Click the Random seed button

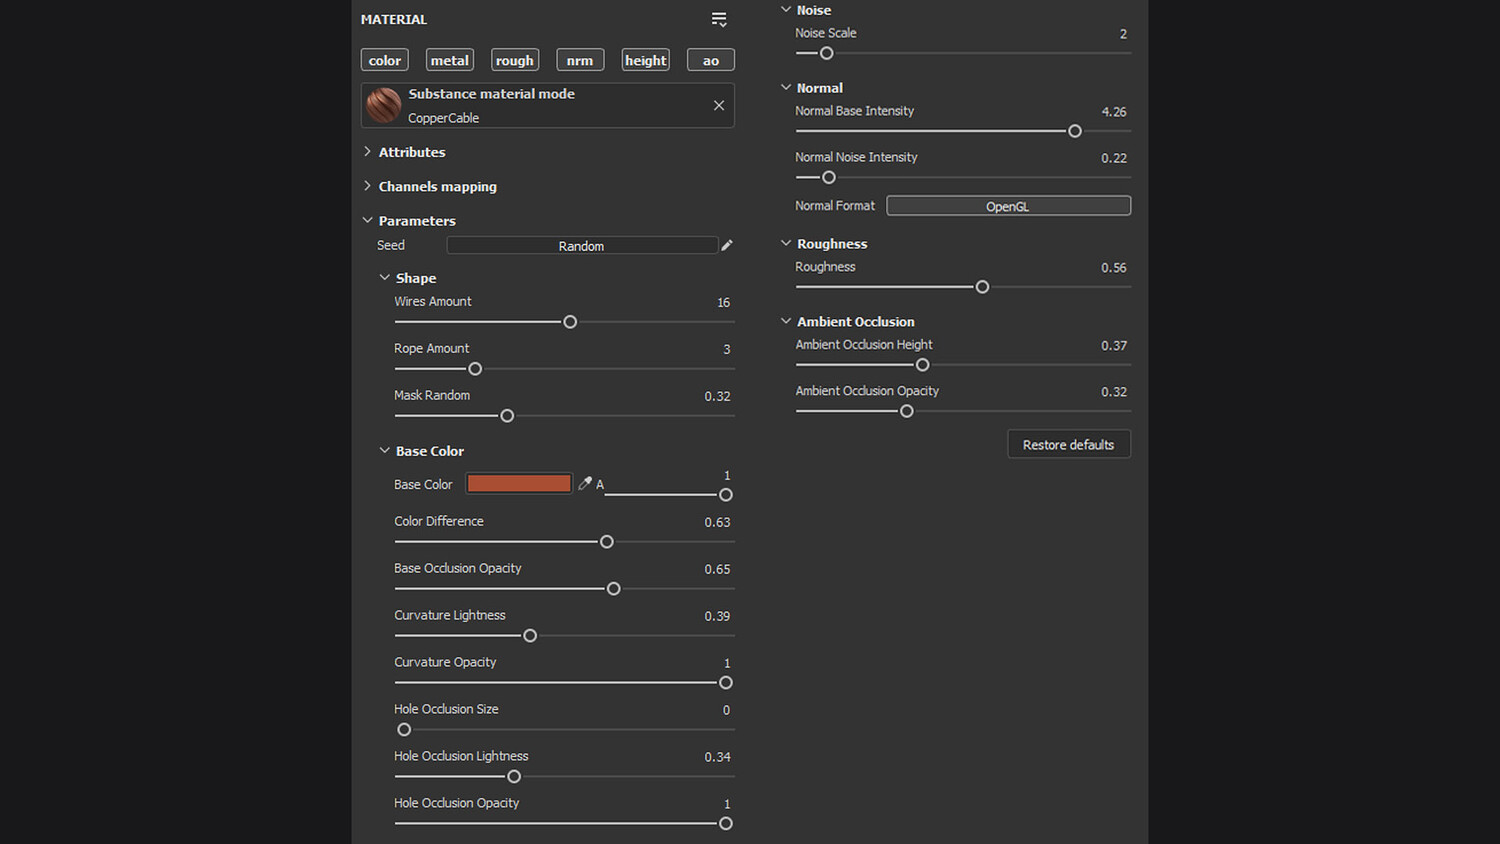pos(581,245)
